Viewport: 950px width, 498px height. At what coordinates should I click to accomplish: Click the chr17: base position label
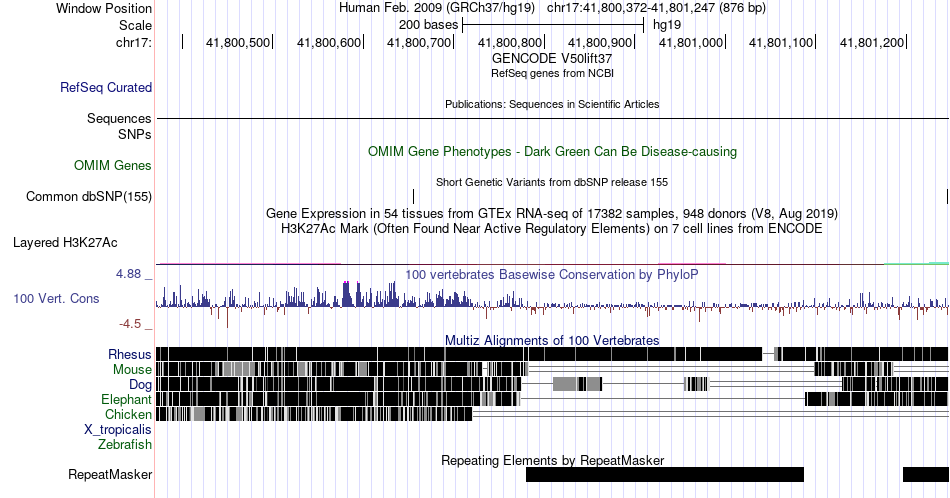134,42
